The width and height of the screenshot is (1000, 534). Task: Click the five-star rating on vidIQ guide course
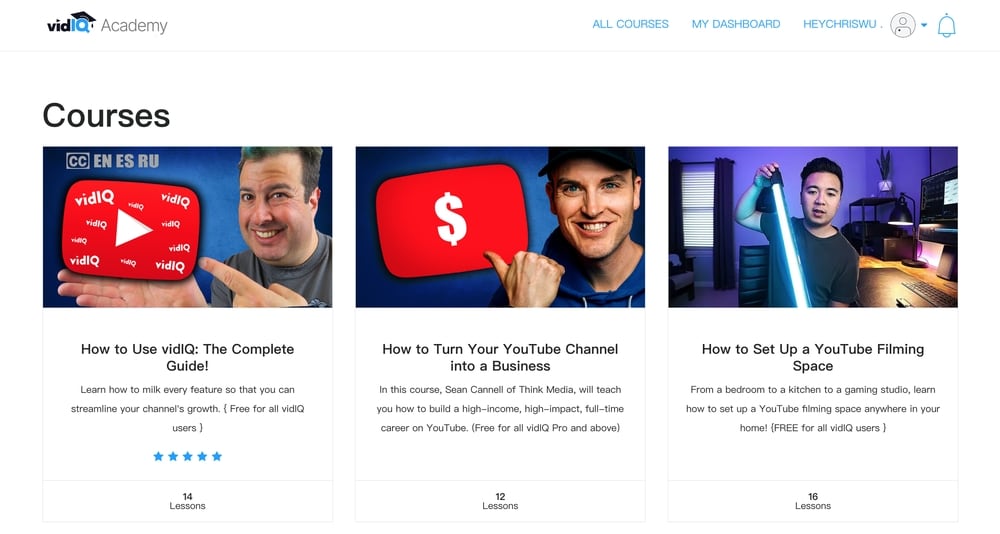(188, 456)
